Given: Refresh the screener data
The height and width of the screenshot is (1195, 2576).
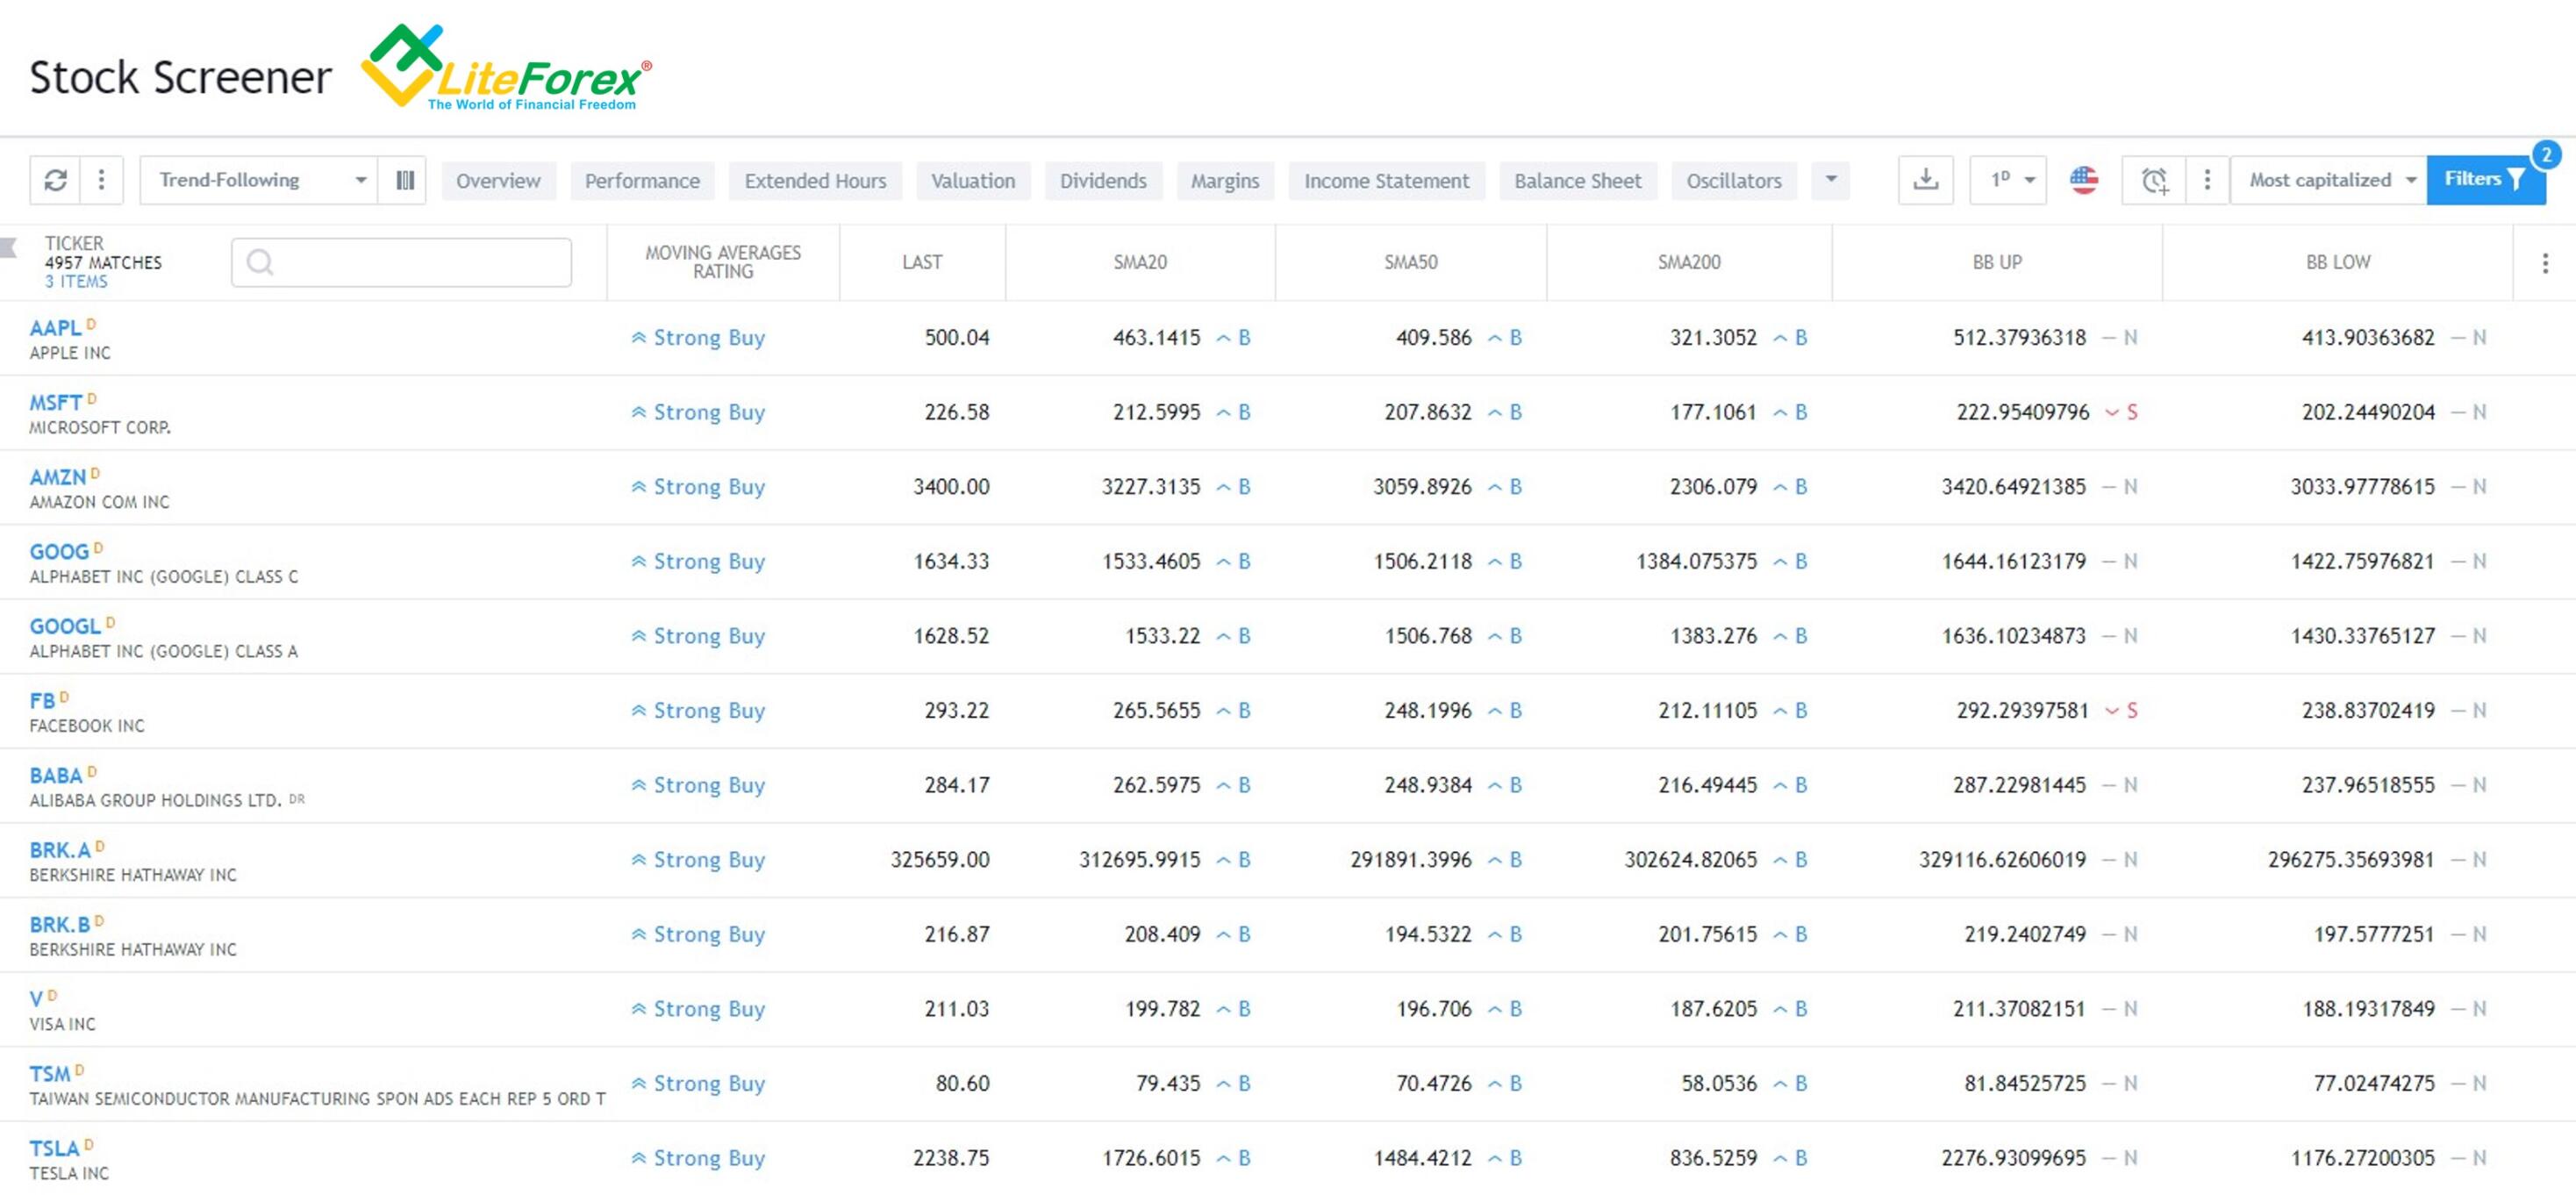Looking at the screenshot, I should 57,180.
